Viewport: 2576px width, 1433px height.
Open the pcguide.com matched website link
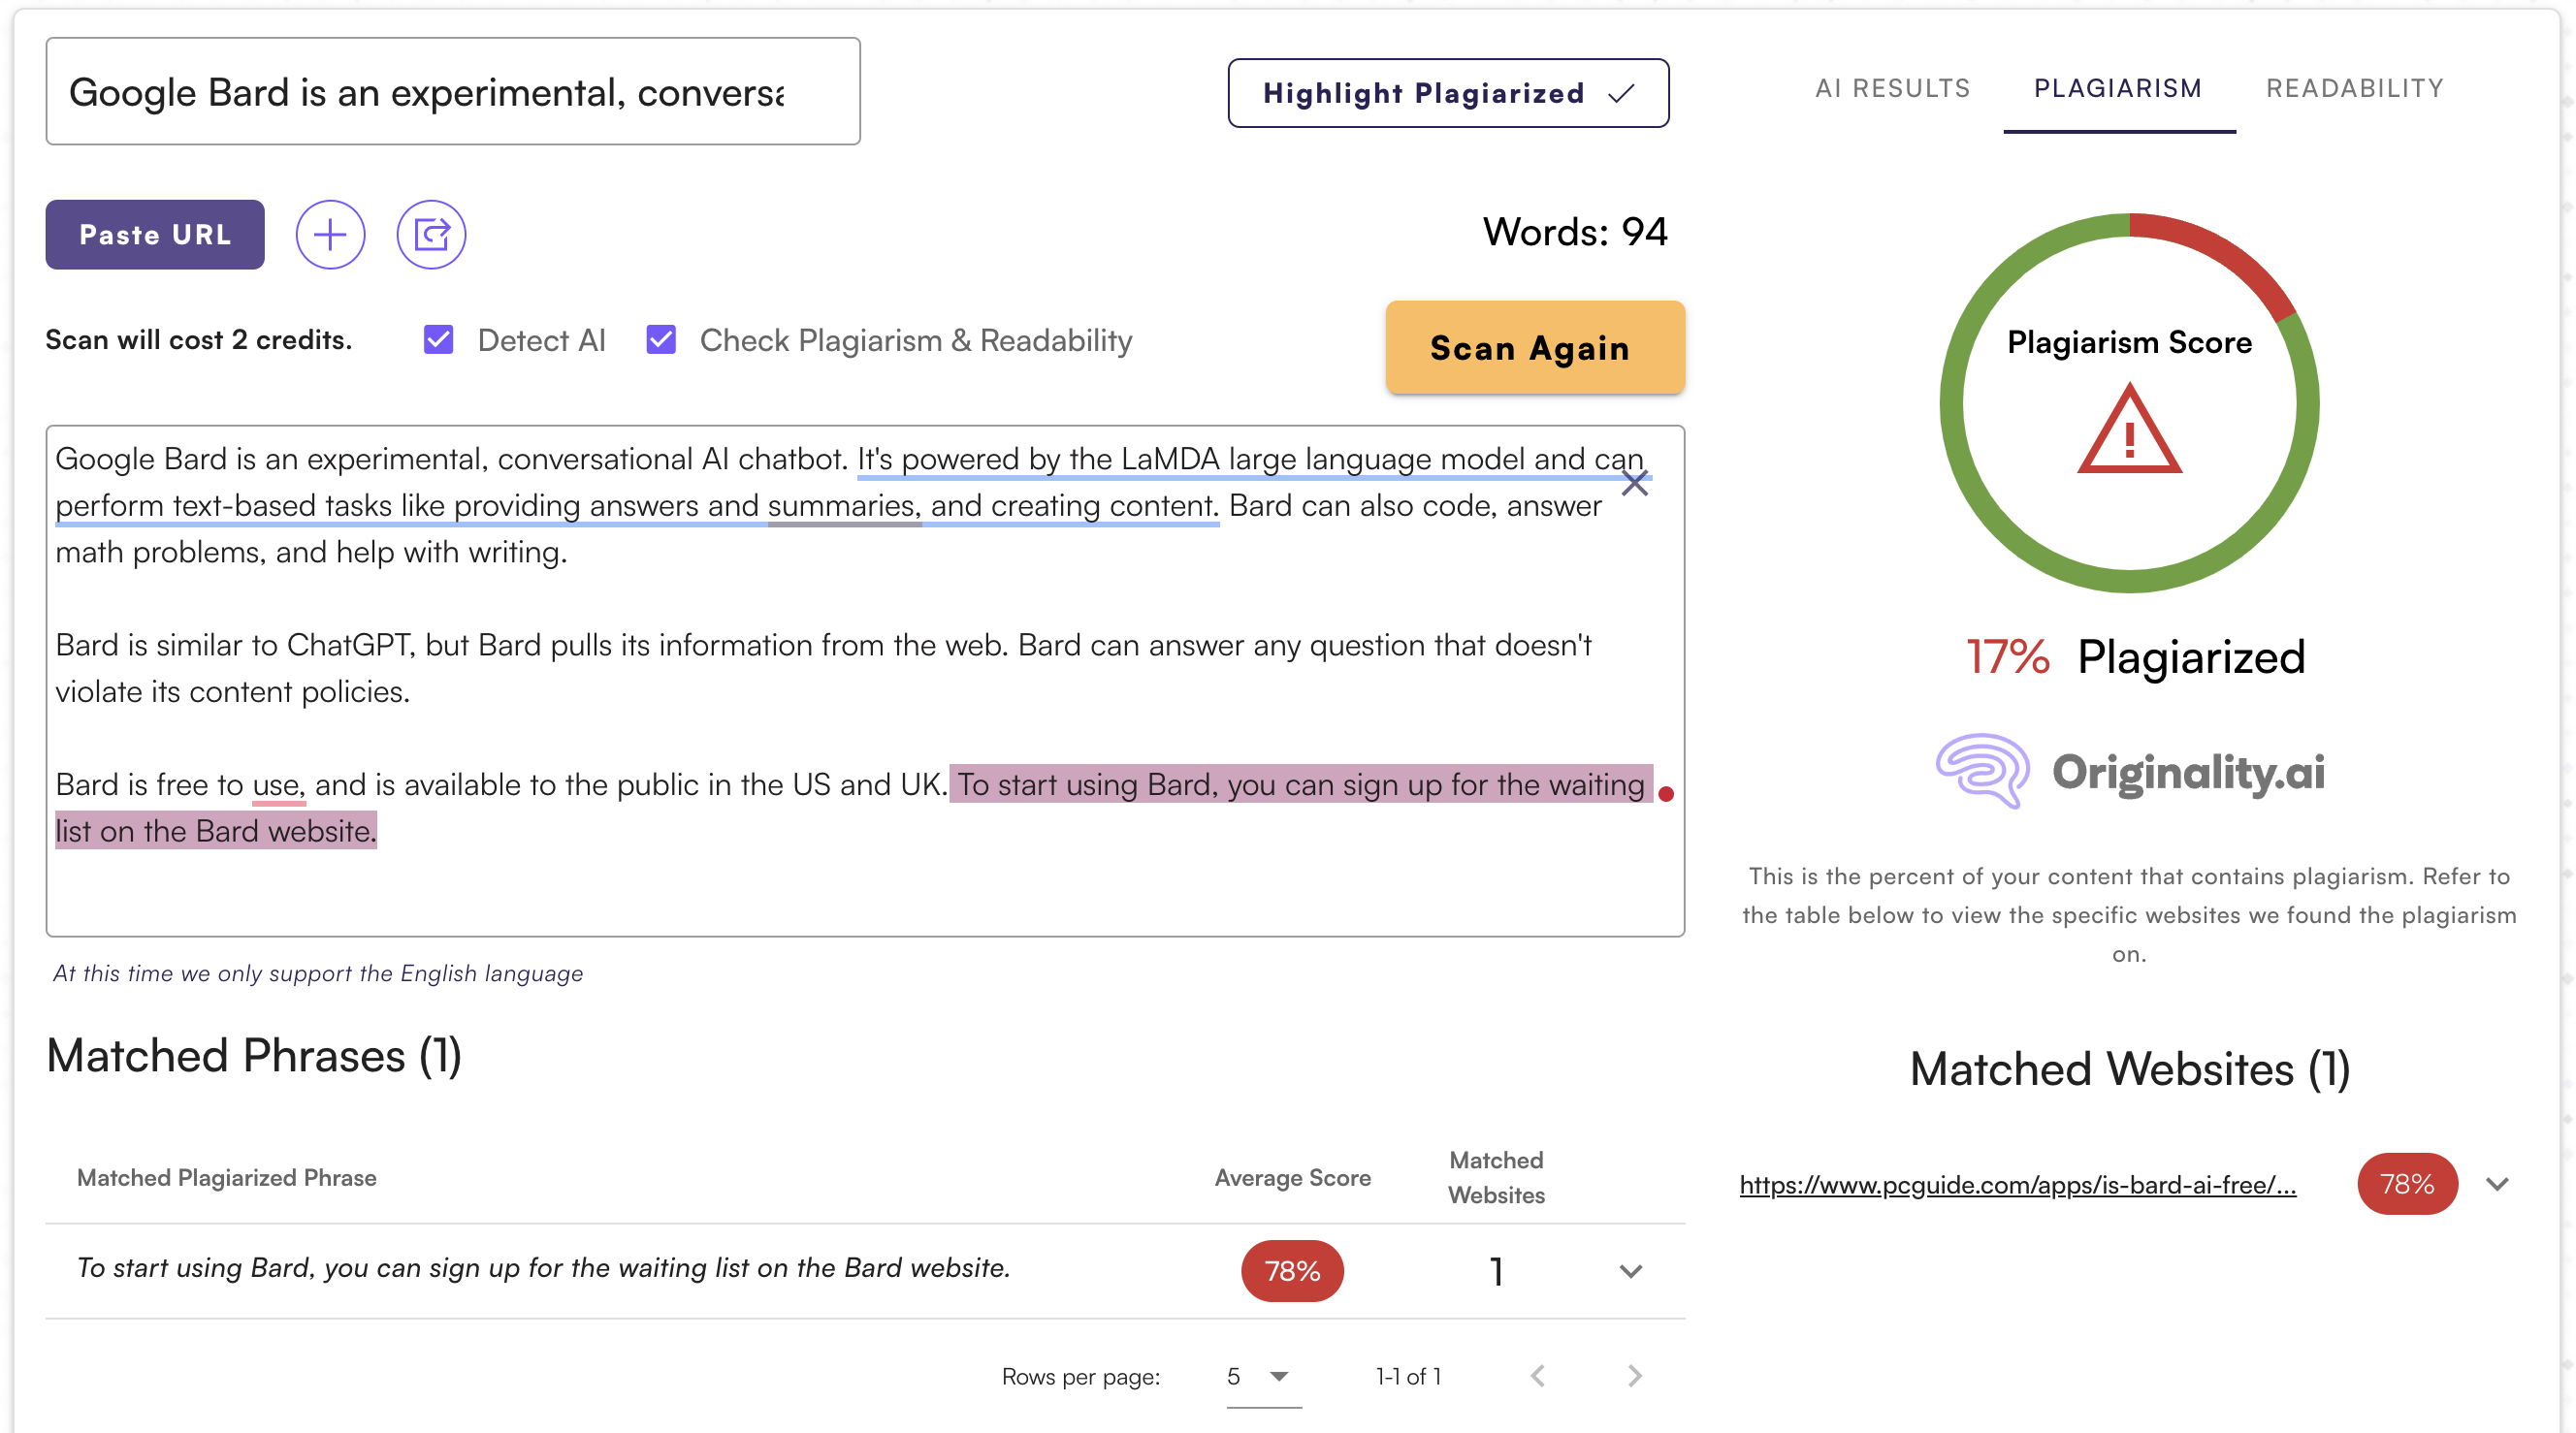coord(2017,1184)
